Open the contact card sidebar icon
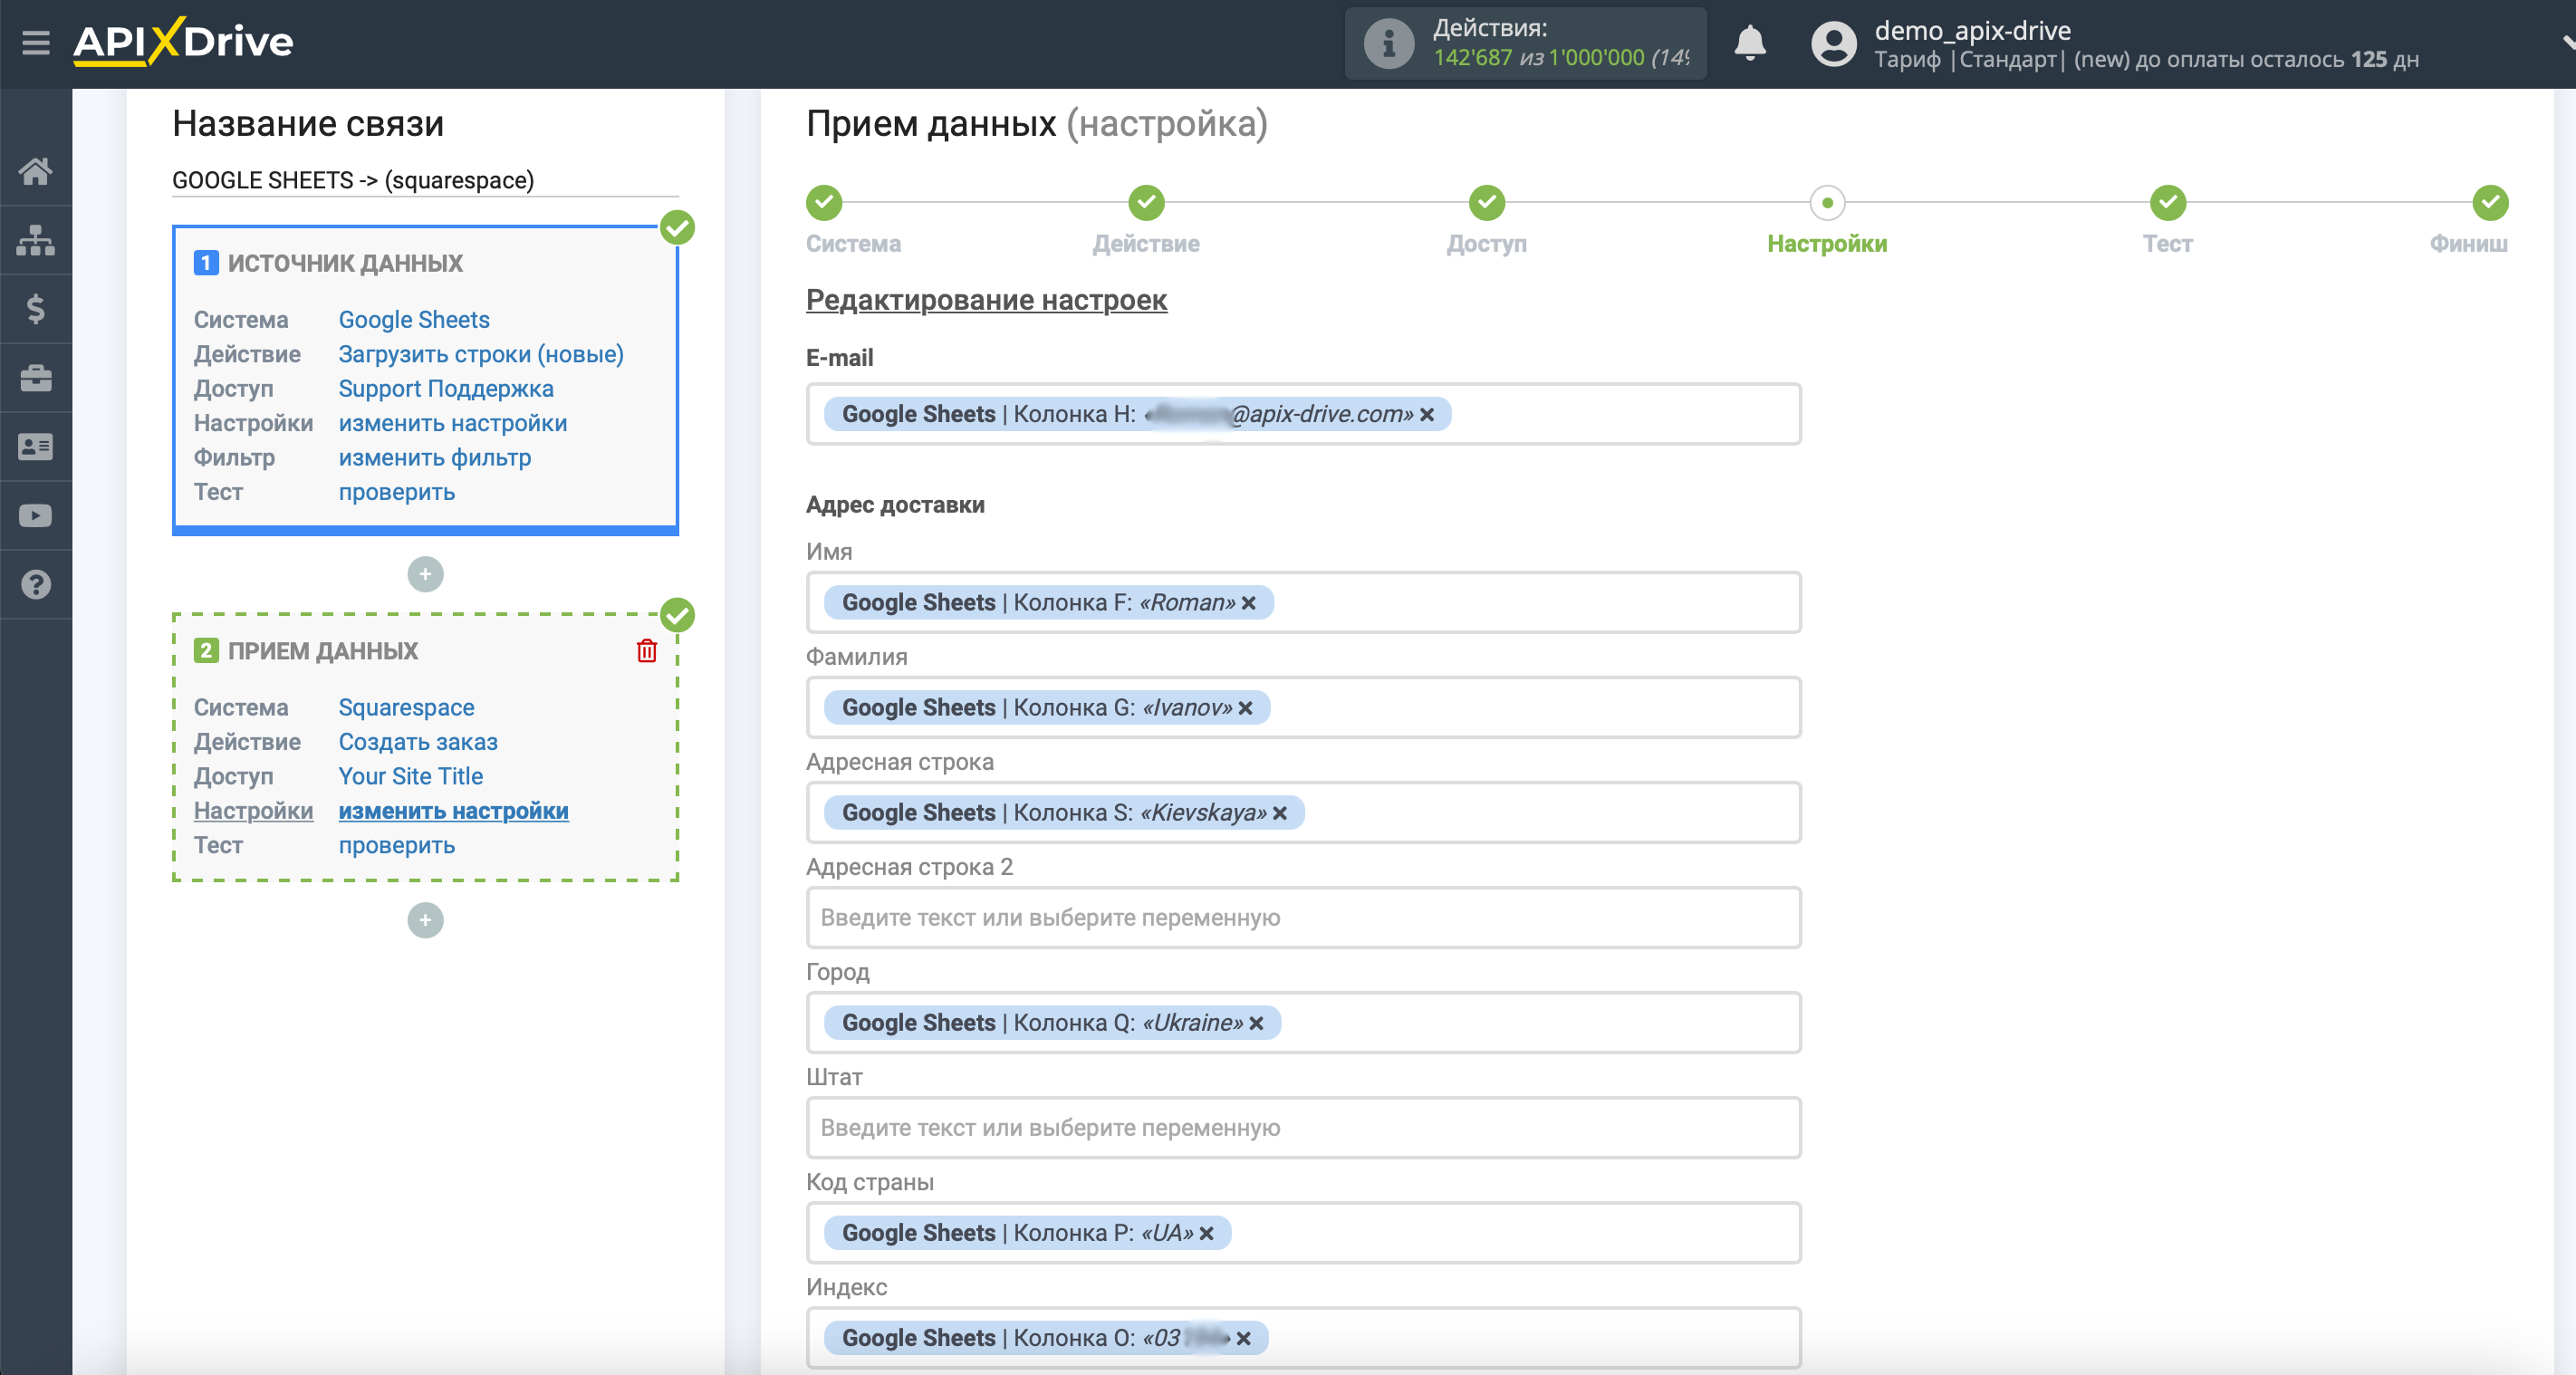This screenshot has height=1375, width=2576. pos(36,447)
